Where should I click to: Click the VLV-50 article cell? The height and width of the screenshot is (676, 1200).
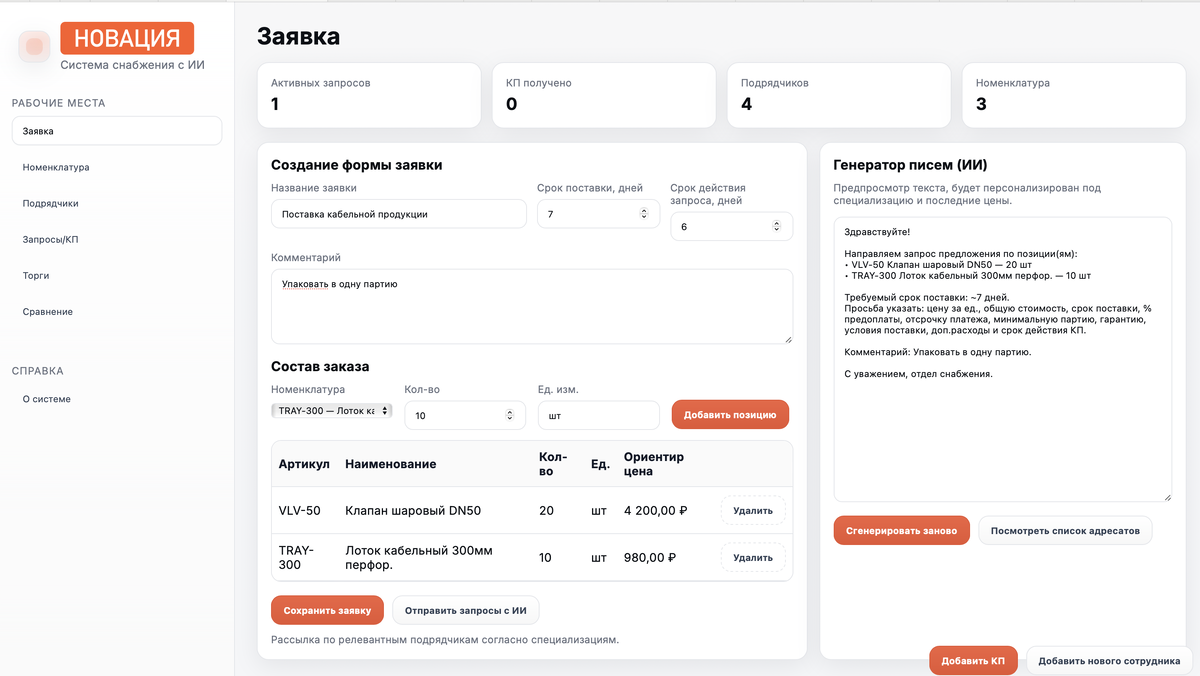pos(300,510)
